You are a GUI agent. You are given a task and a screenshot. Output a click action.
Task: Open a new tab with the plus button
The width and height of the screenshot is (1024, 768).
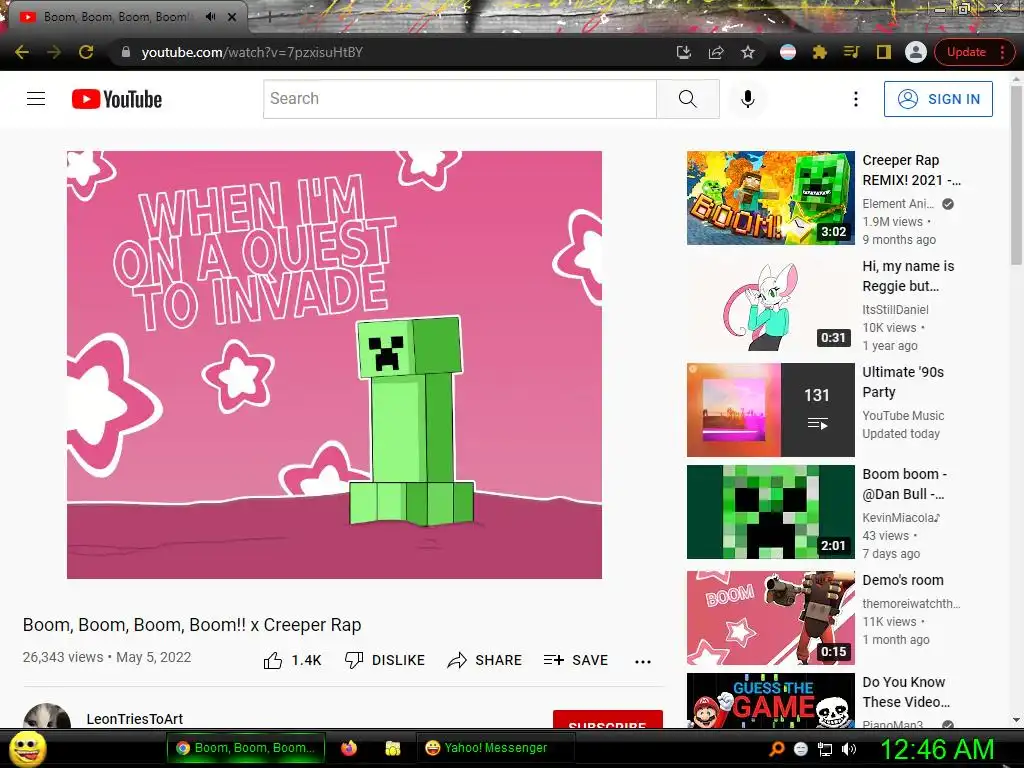[269, 18]
